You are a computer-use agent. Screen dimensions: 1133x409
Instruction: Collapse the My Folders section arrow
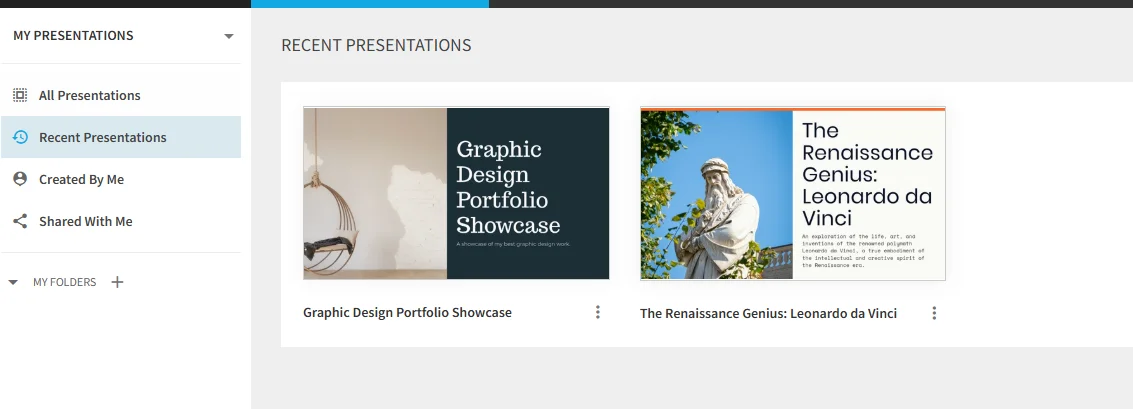[x=13, y=283]
